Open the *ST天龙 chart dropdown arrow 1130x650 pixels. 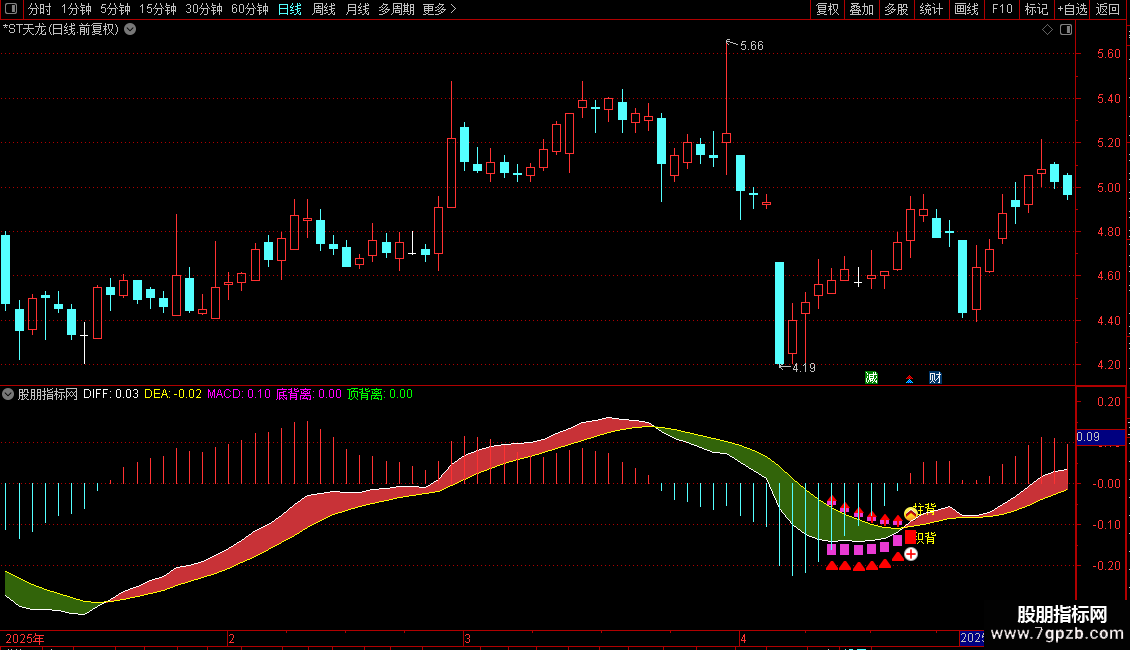point(130,29)
